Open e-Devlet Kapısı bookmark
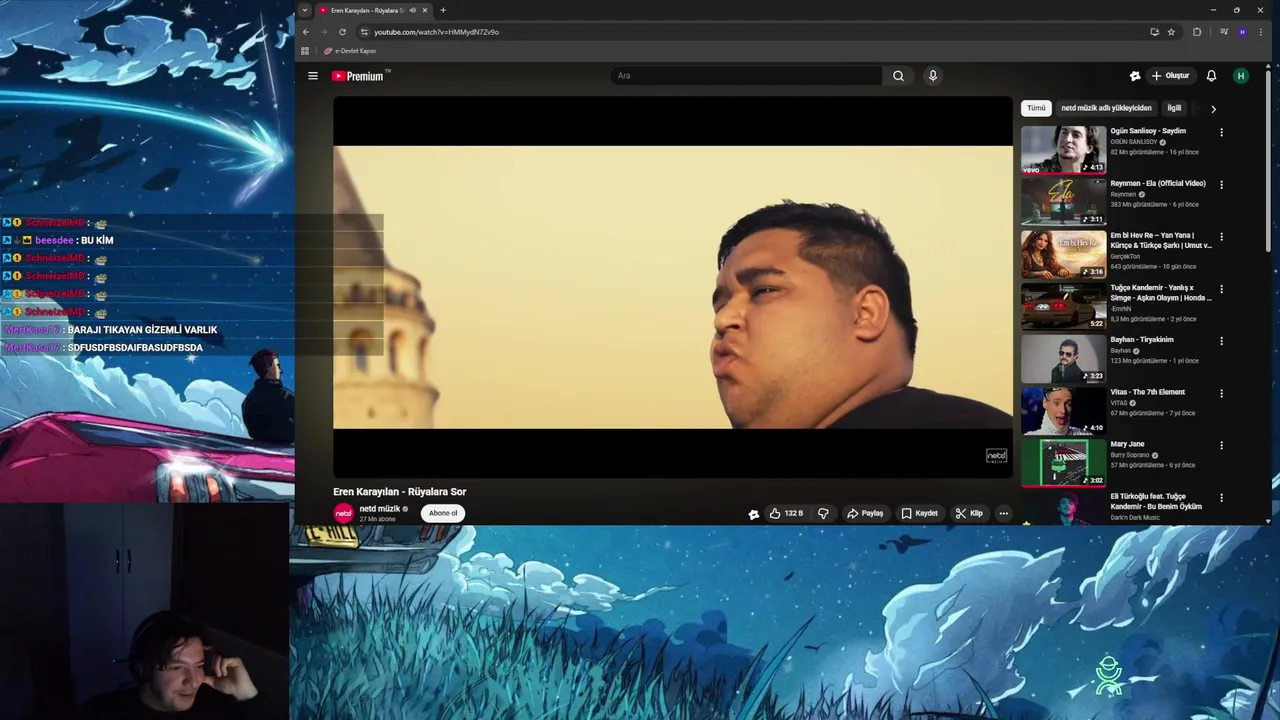This screenshot has height=720, width=1280. tap(350, 51)
